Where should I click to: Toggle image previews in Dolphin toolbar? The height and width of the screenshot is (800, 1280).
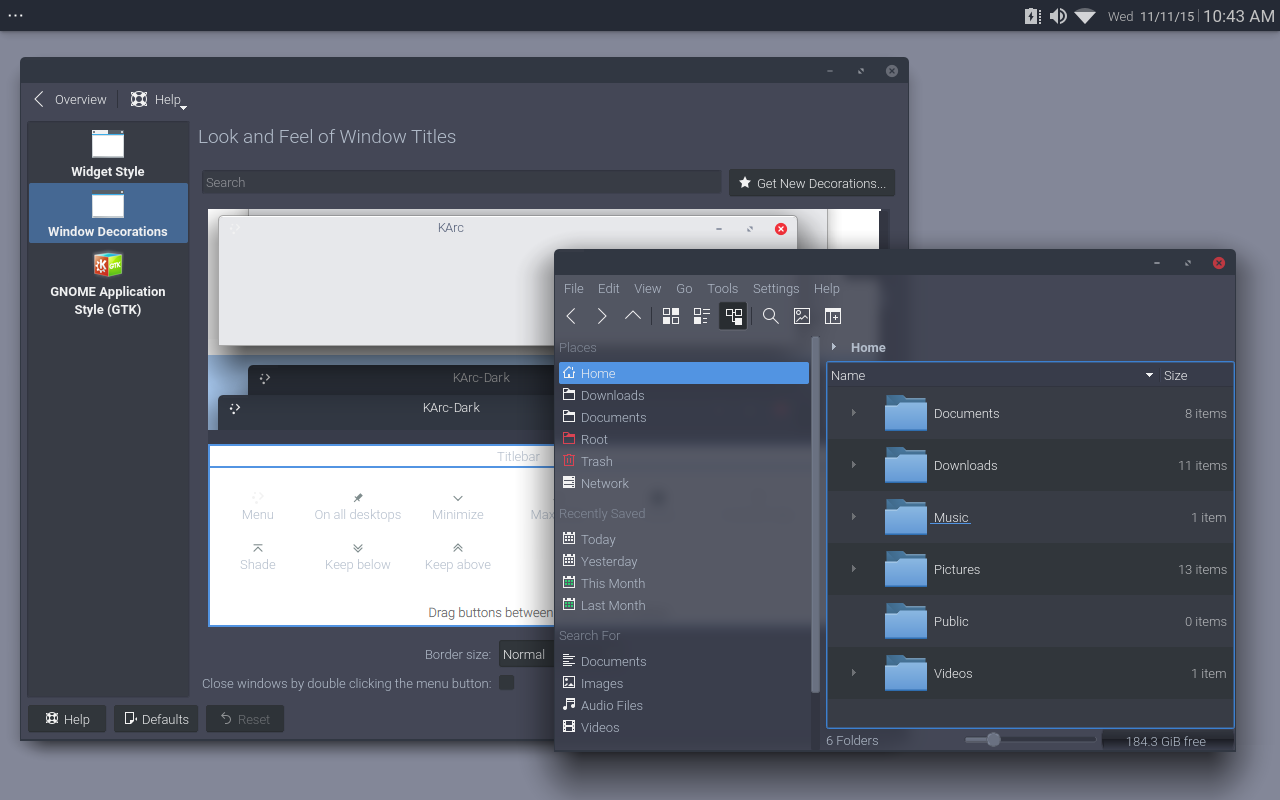(802, 316)
